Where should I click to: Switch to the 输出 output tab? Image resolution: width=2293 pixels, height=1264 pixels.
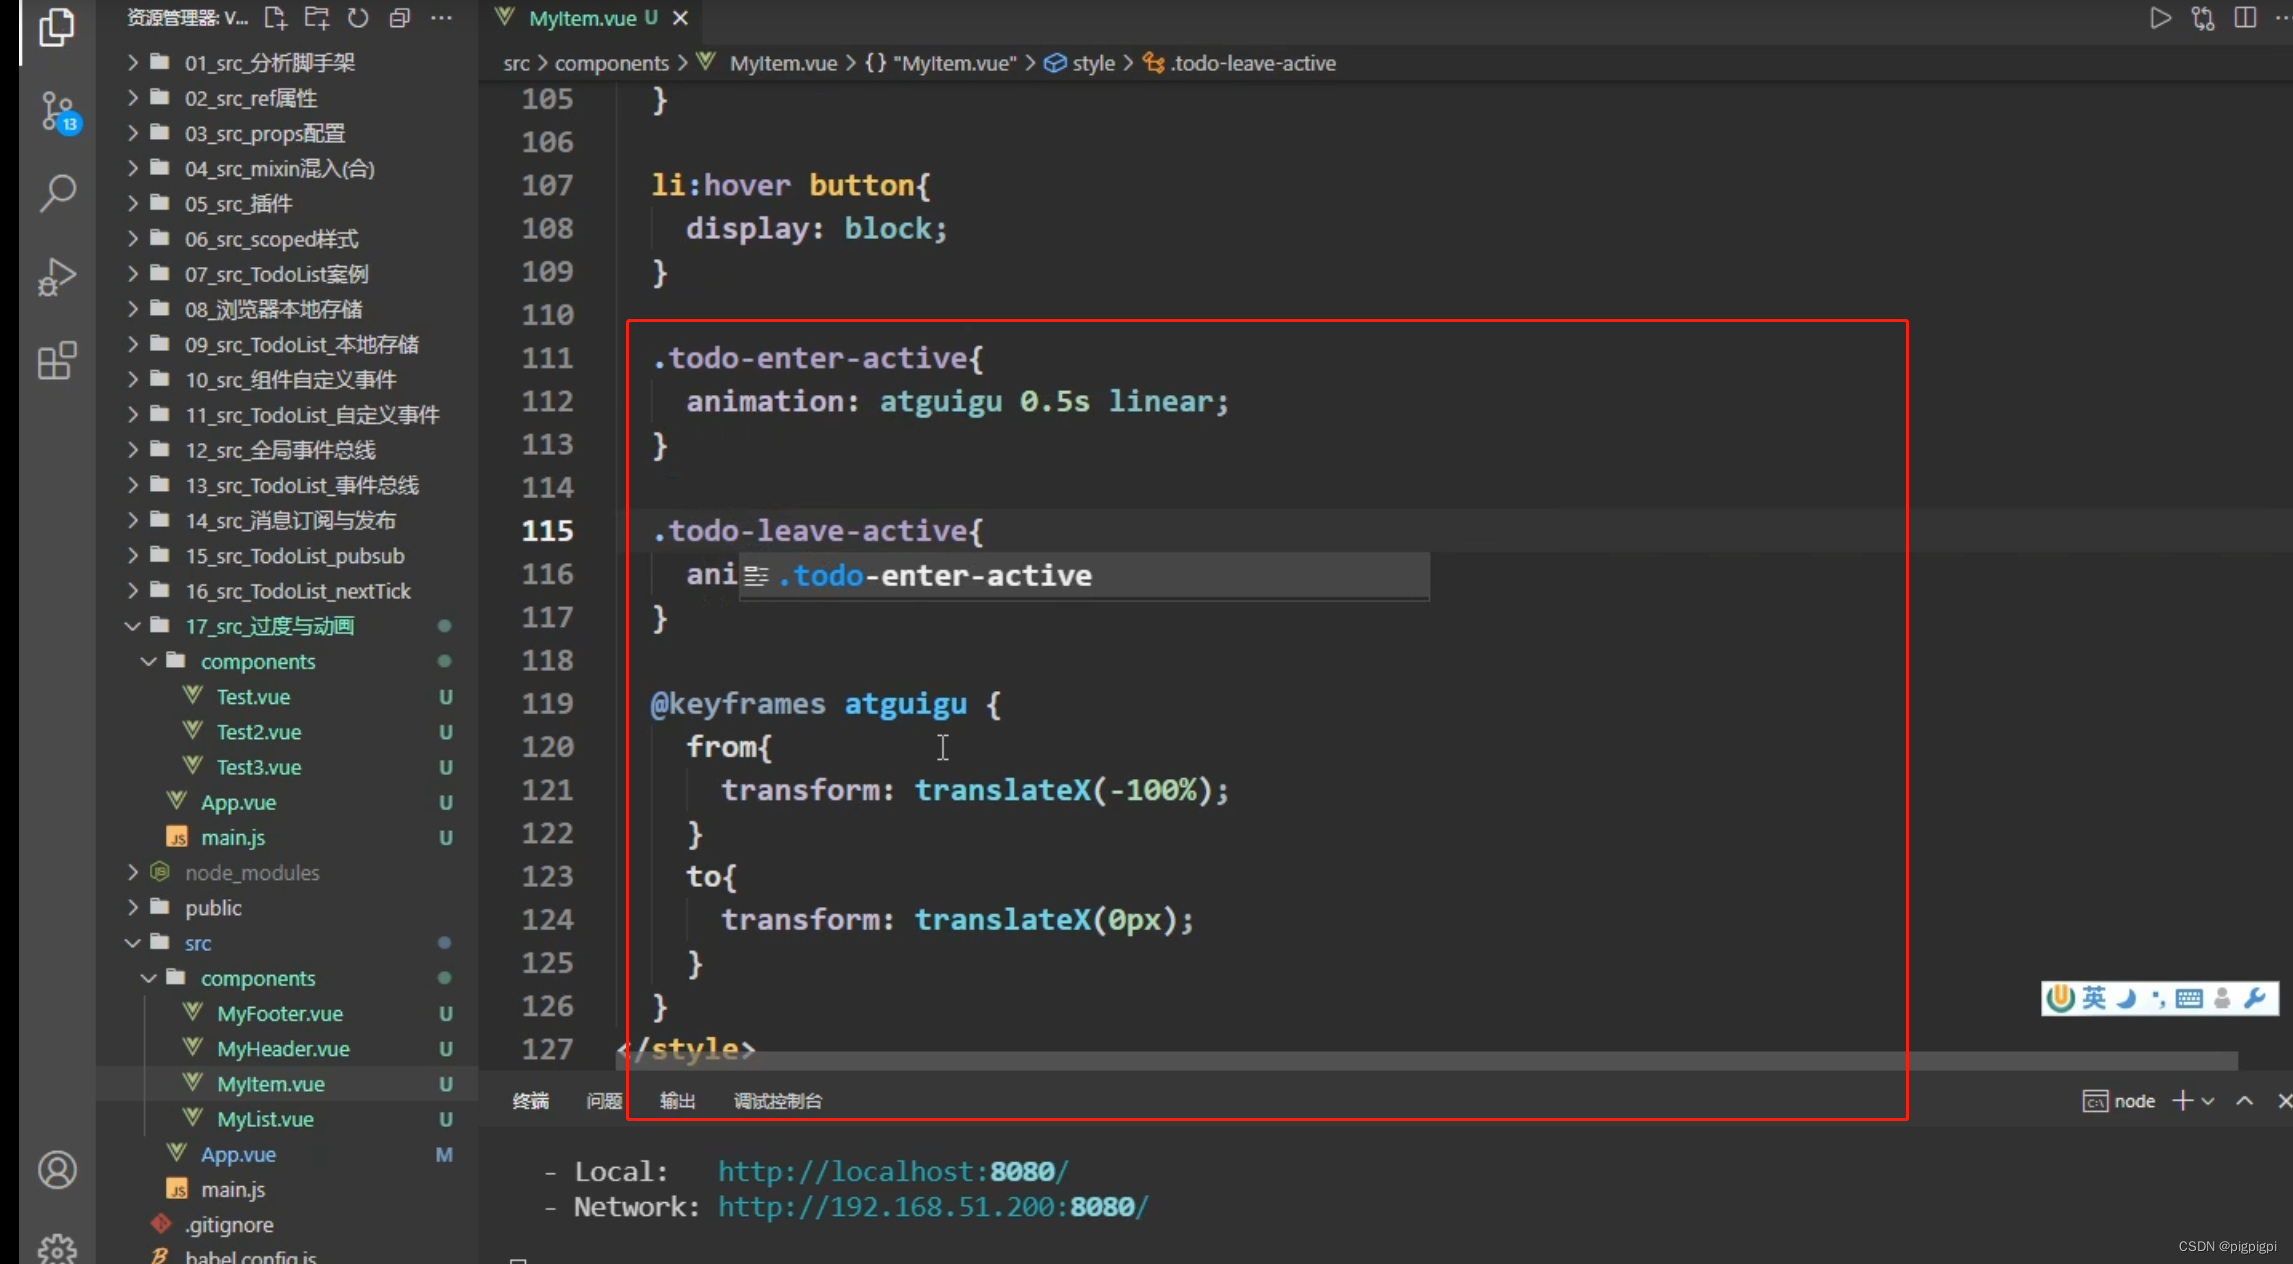pos(678,1101)
